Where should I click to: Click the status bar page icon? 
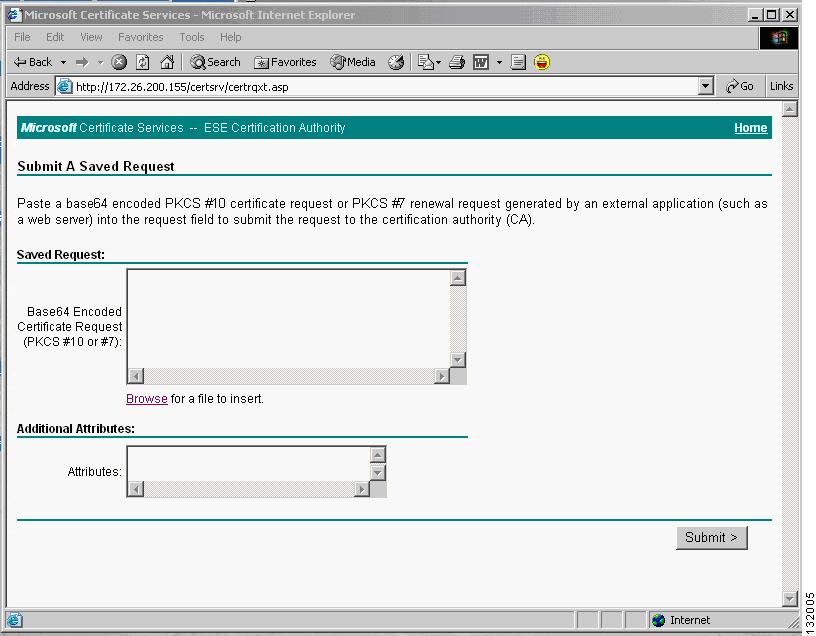[15, 620]
